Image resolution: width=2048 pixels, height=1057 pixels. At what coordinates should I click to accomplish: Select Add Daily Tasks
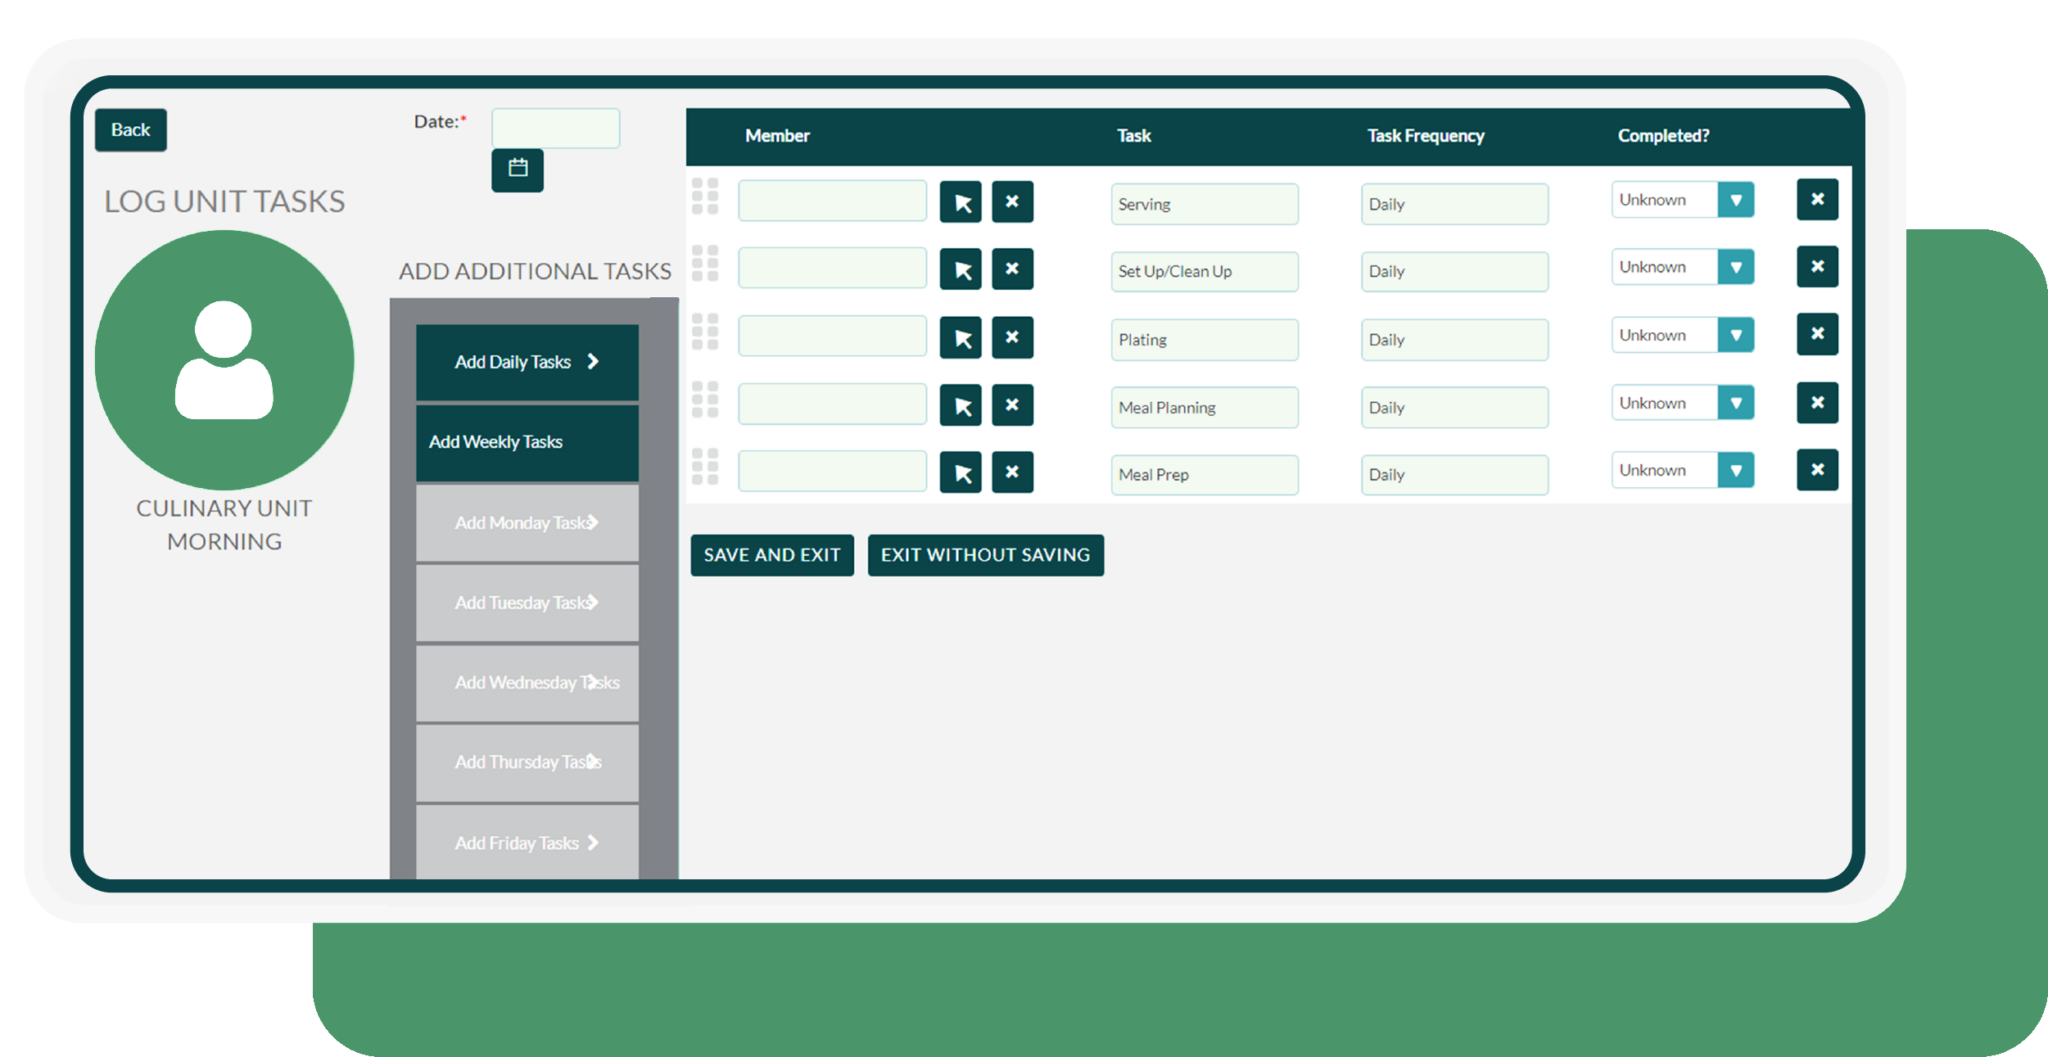(x=526, y=361)
